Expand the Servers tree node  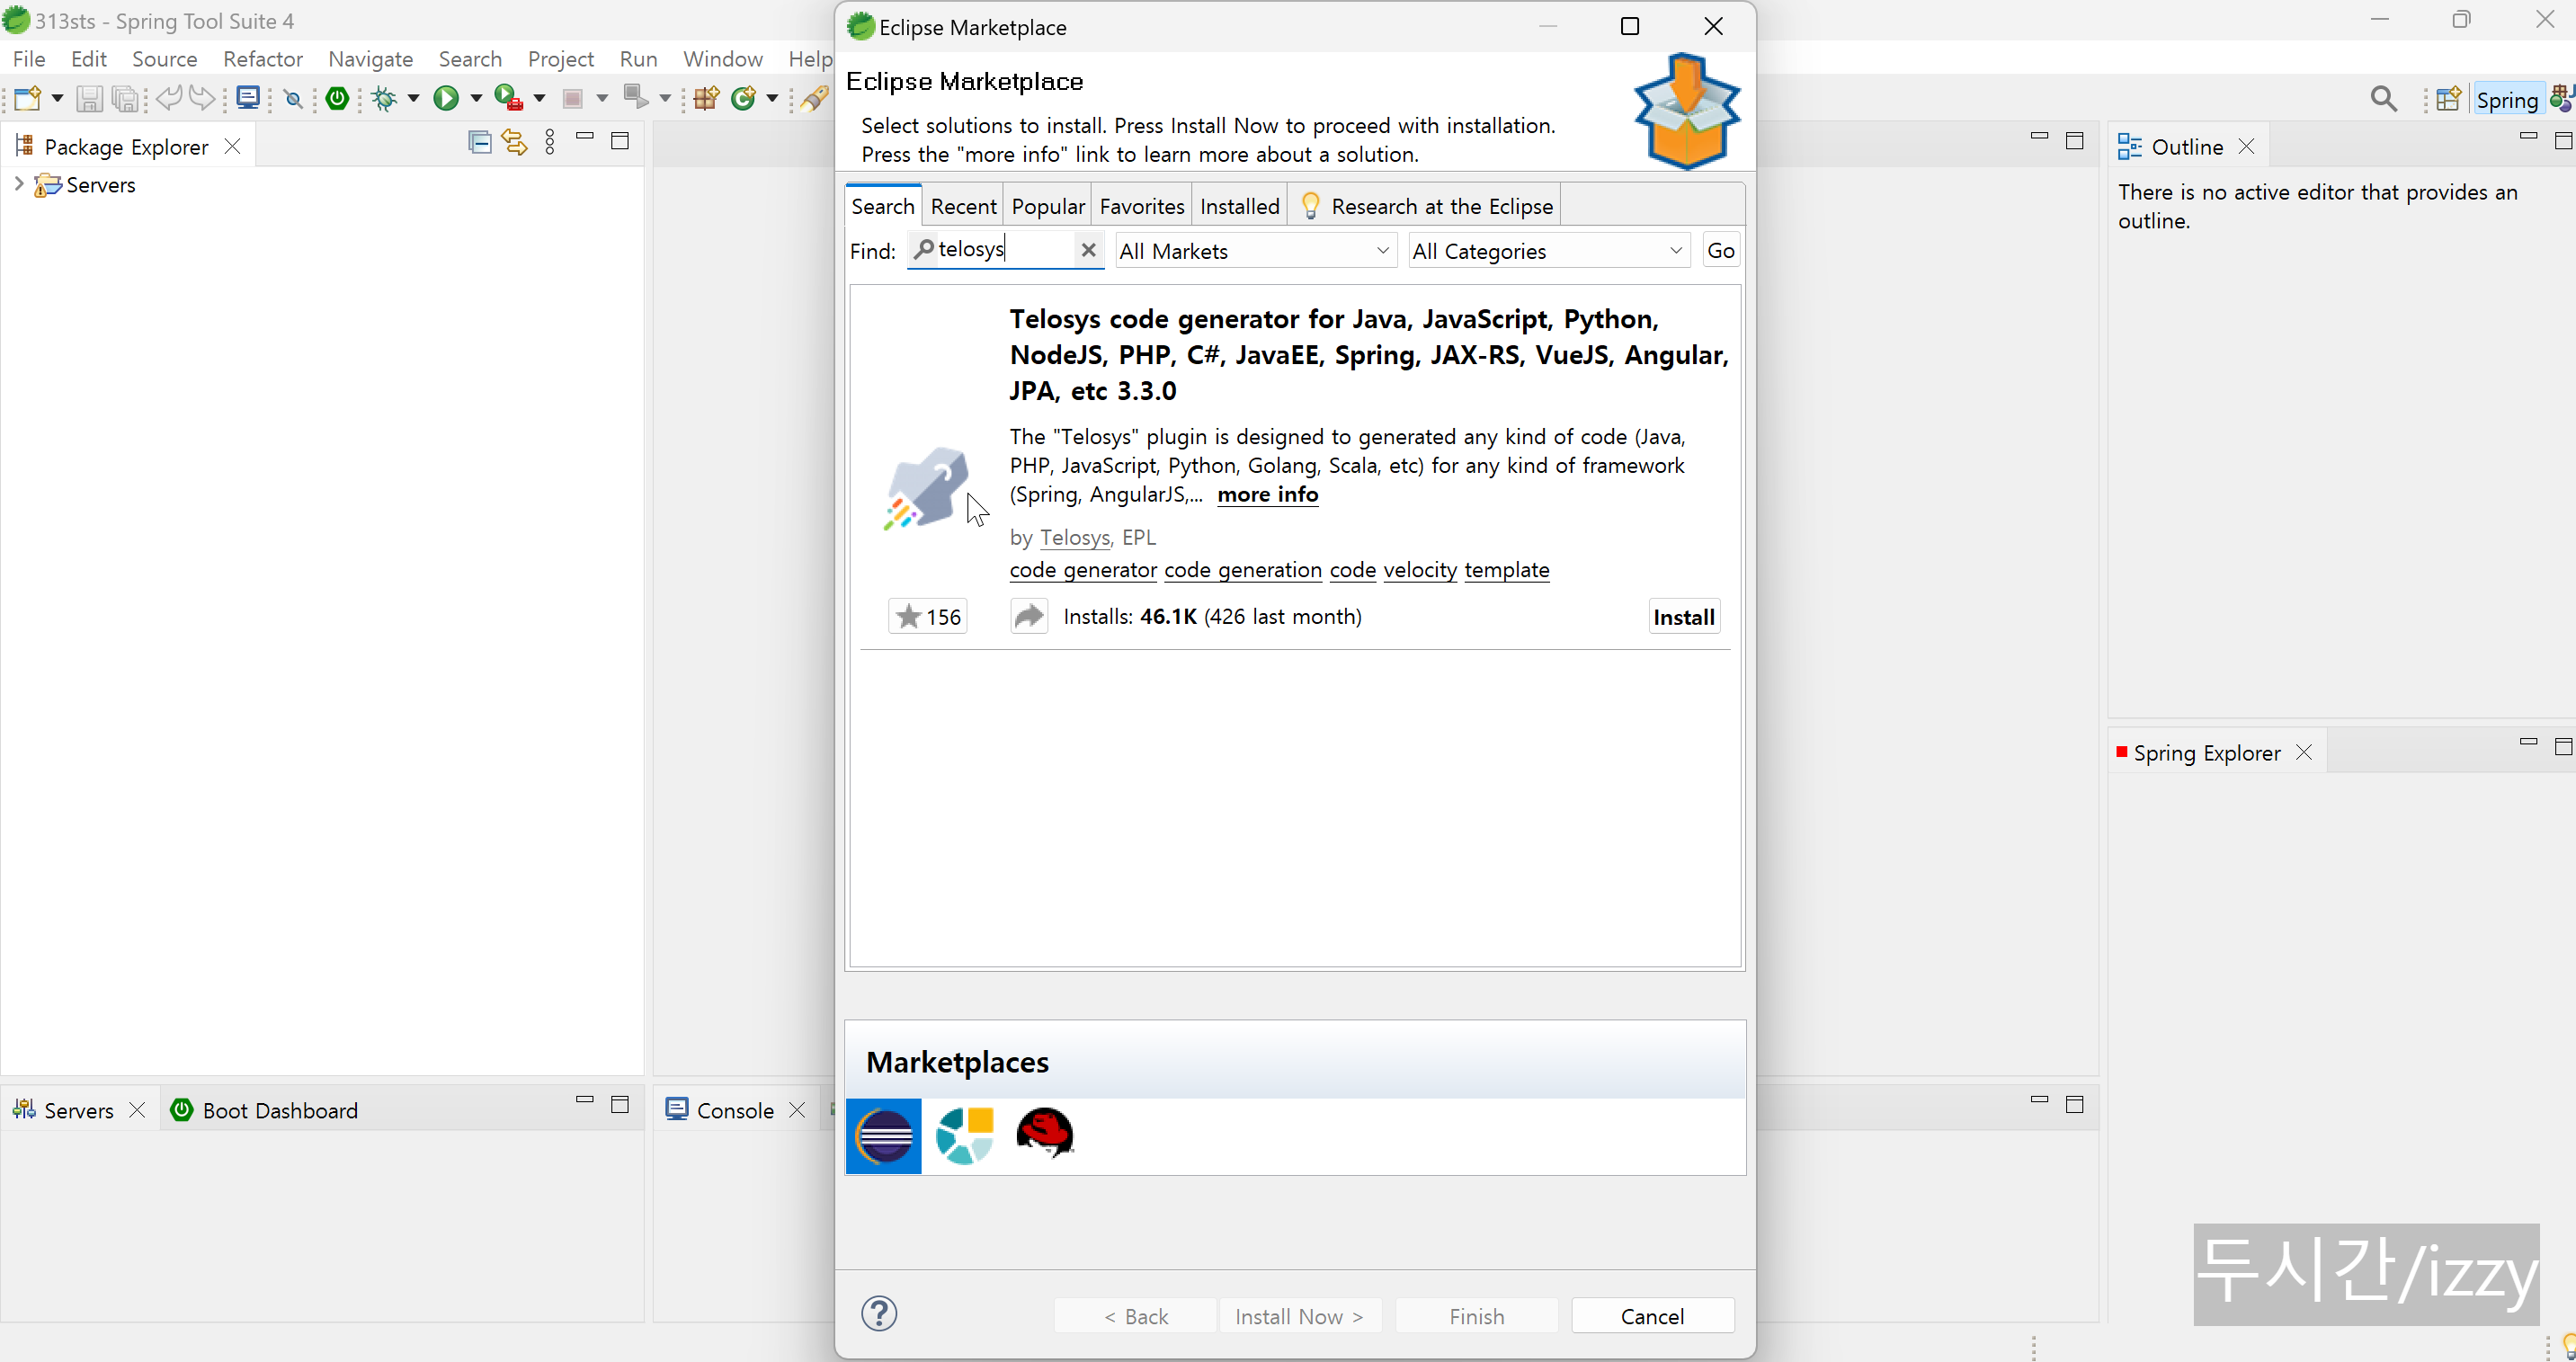(18, 184)
